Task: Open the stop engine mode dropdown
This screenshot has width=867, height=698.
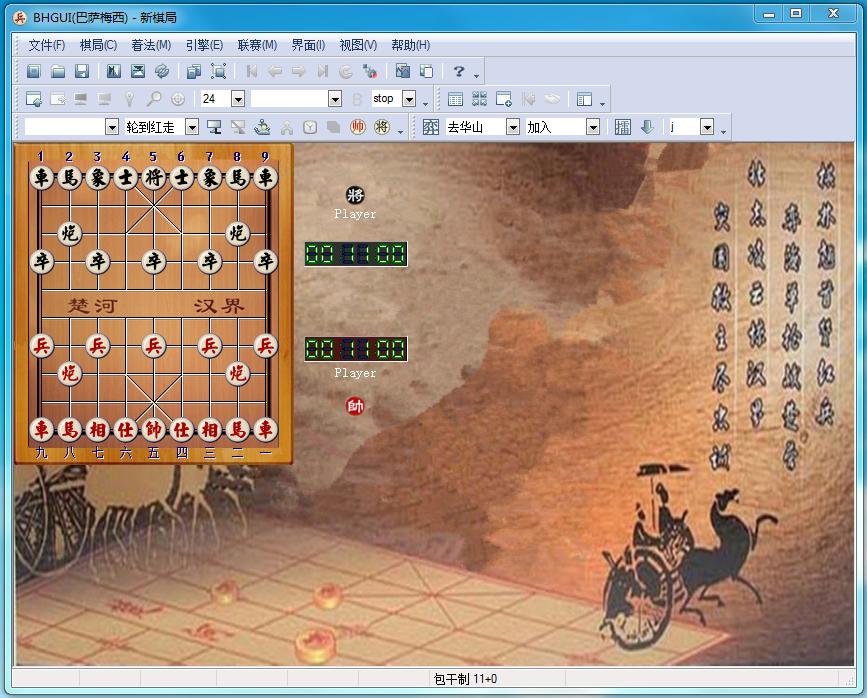Action: pos(411,97)
